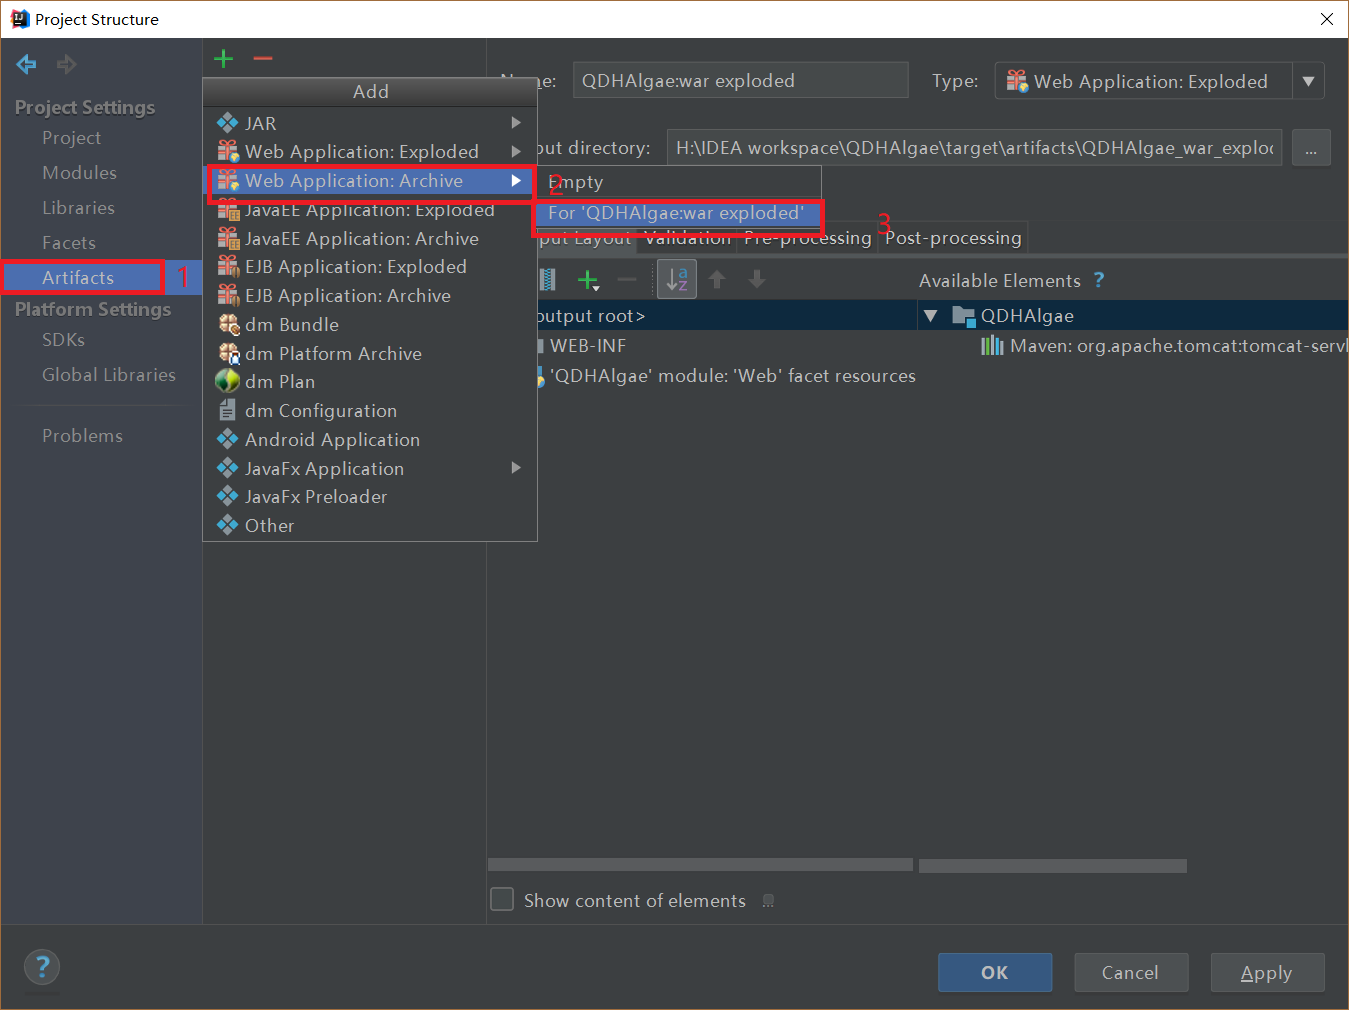1349x1010 pixels.
Task: Click the remove minus in Output Layout toolbar
Action: coord(627,280)
